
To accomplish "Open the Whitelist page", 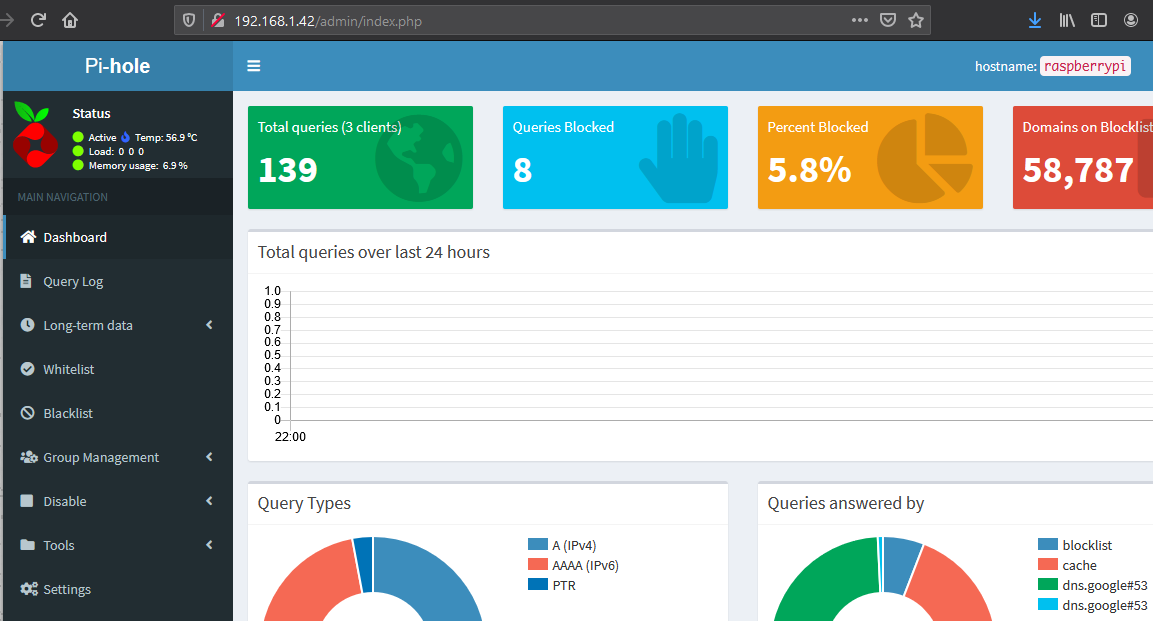I will [68, 369].
